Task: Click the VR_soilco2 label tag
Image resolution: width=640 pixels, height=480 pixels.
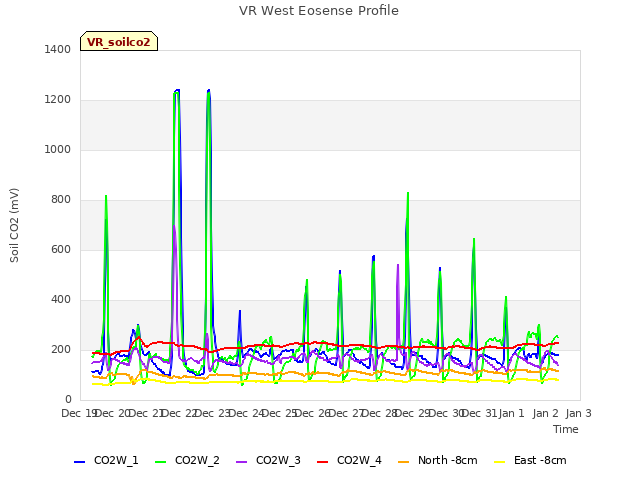Action: 119,41
